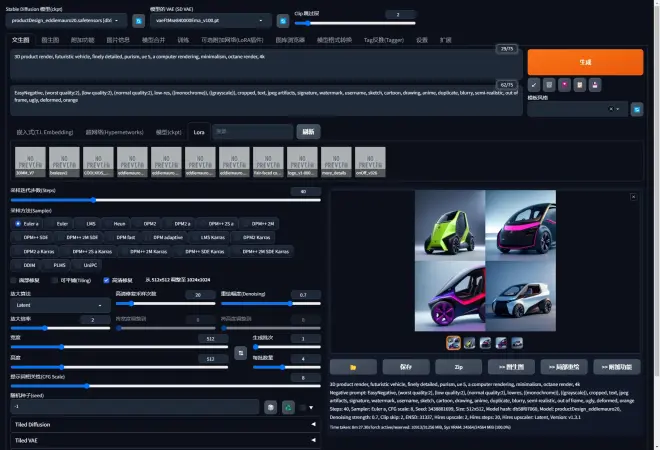Click the dice icon to randomize seed
The height and width of the screenshot is (450, 660).
click(x=271, y=407)
